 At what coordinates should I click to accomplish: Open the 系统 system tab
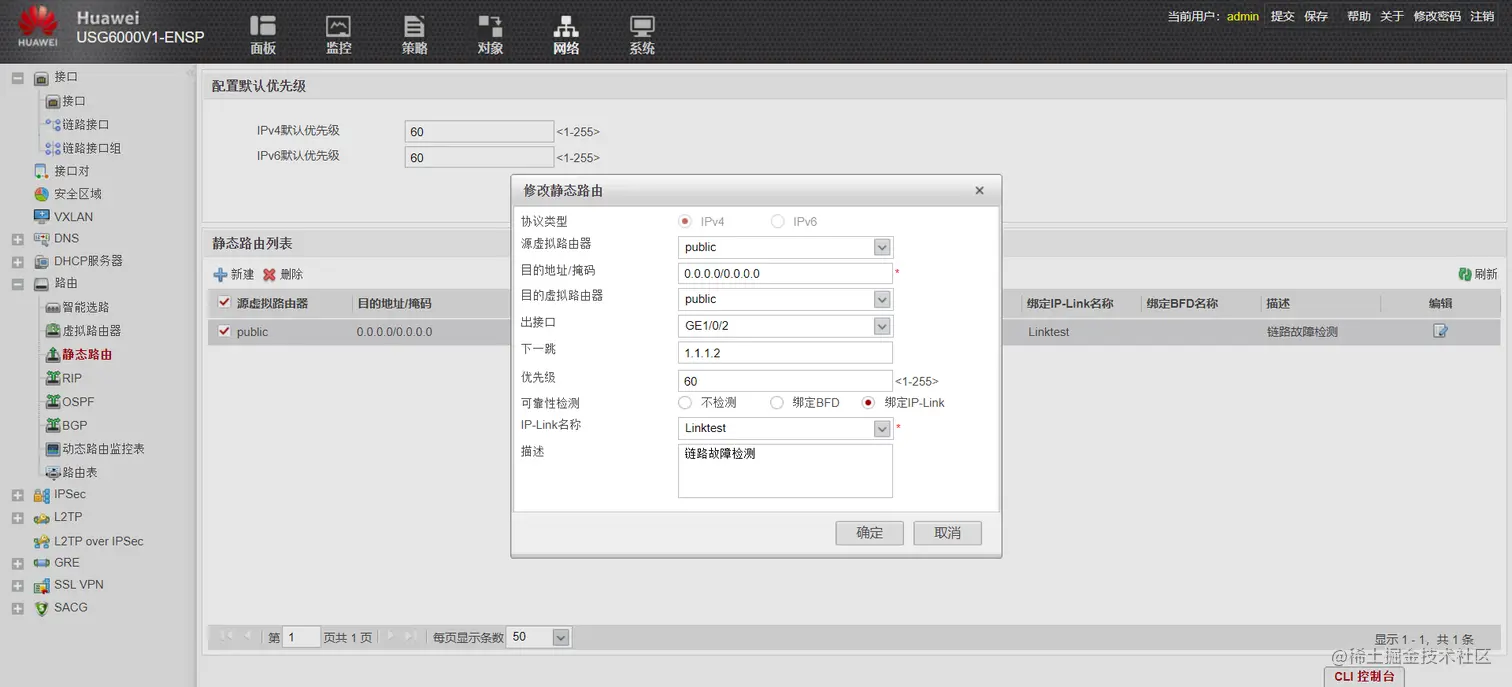(642, 35)
